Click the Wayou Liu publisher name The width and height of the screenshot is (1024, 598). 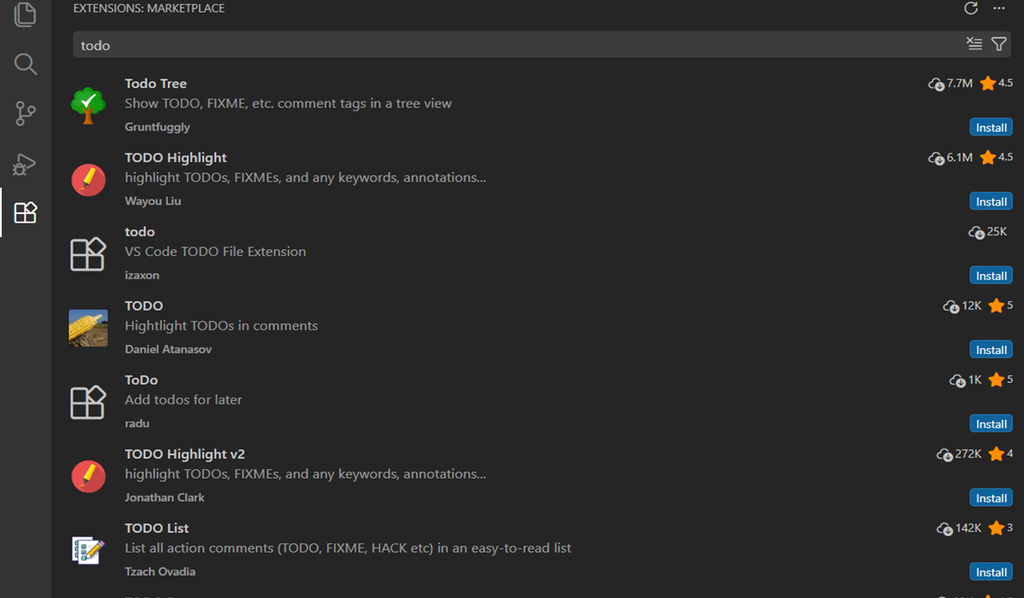click(153, 201)
